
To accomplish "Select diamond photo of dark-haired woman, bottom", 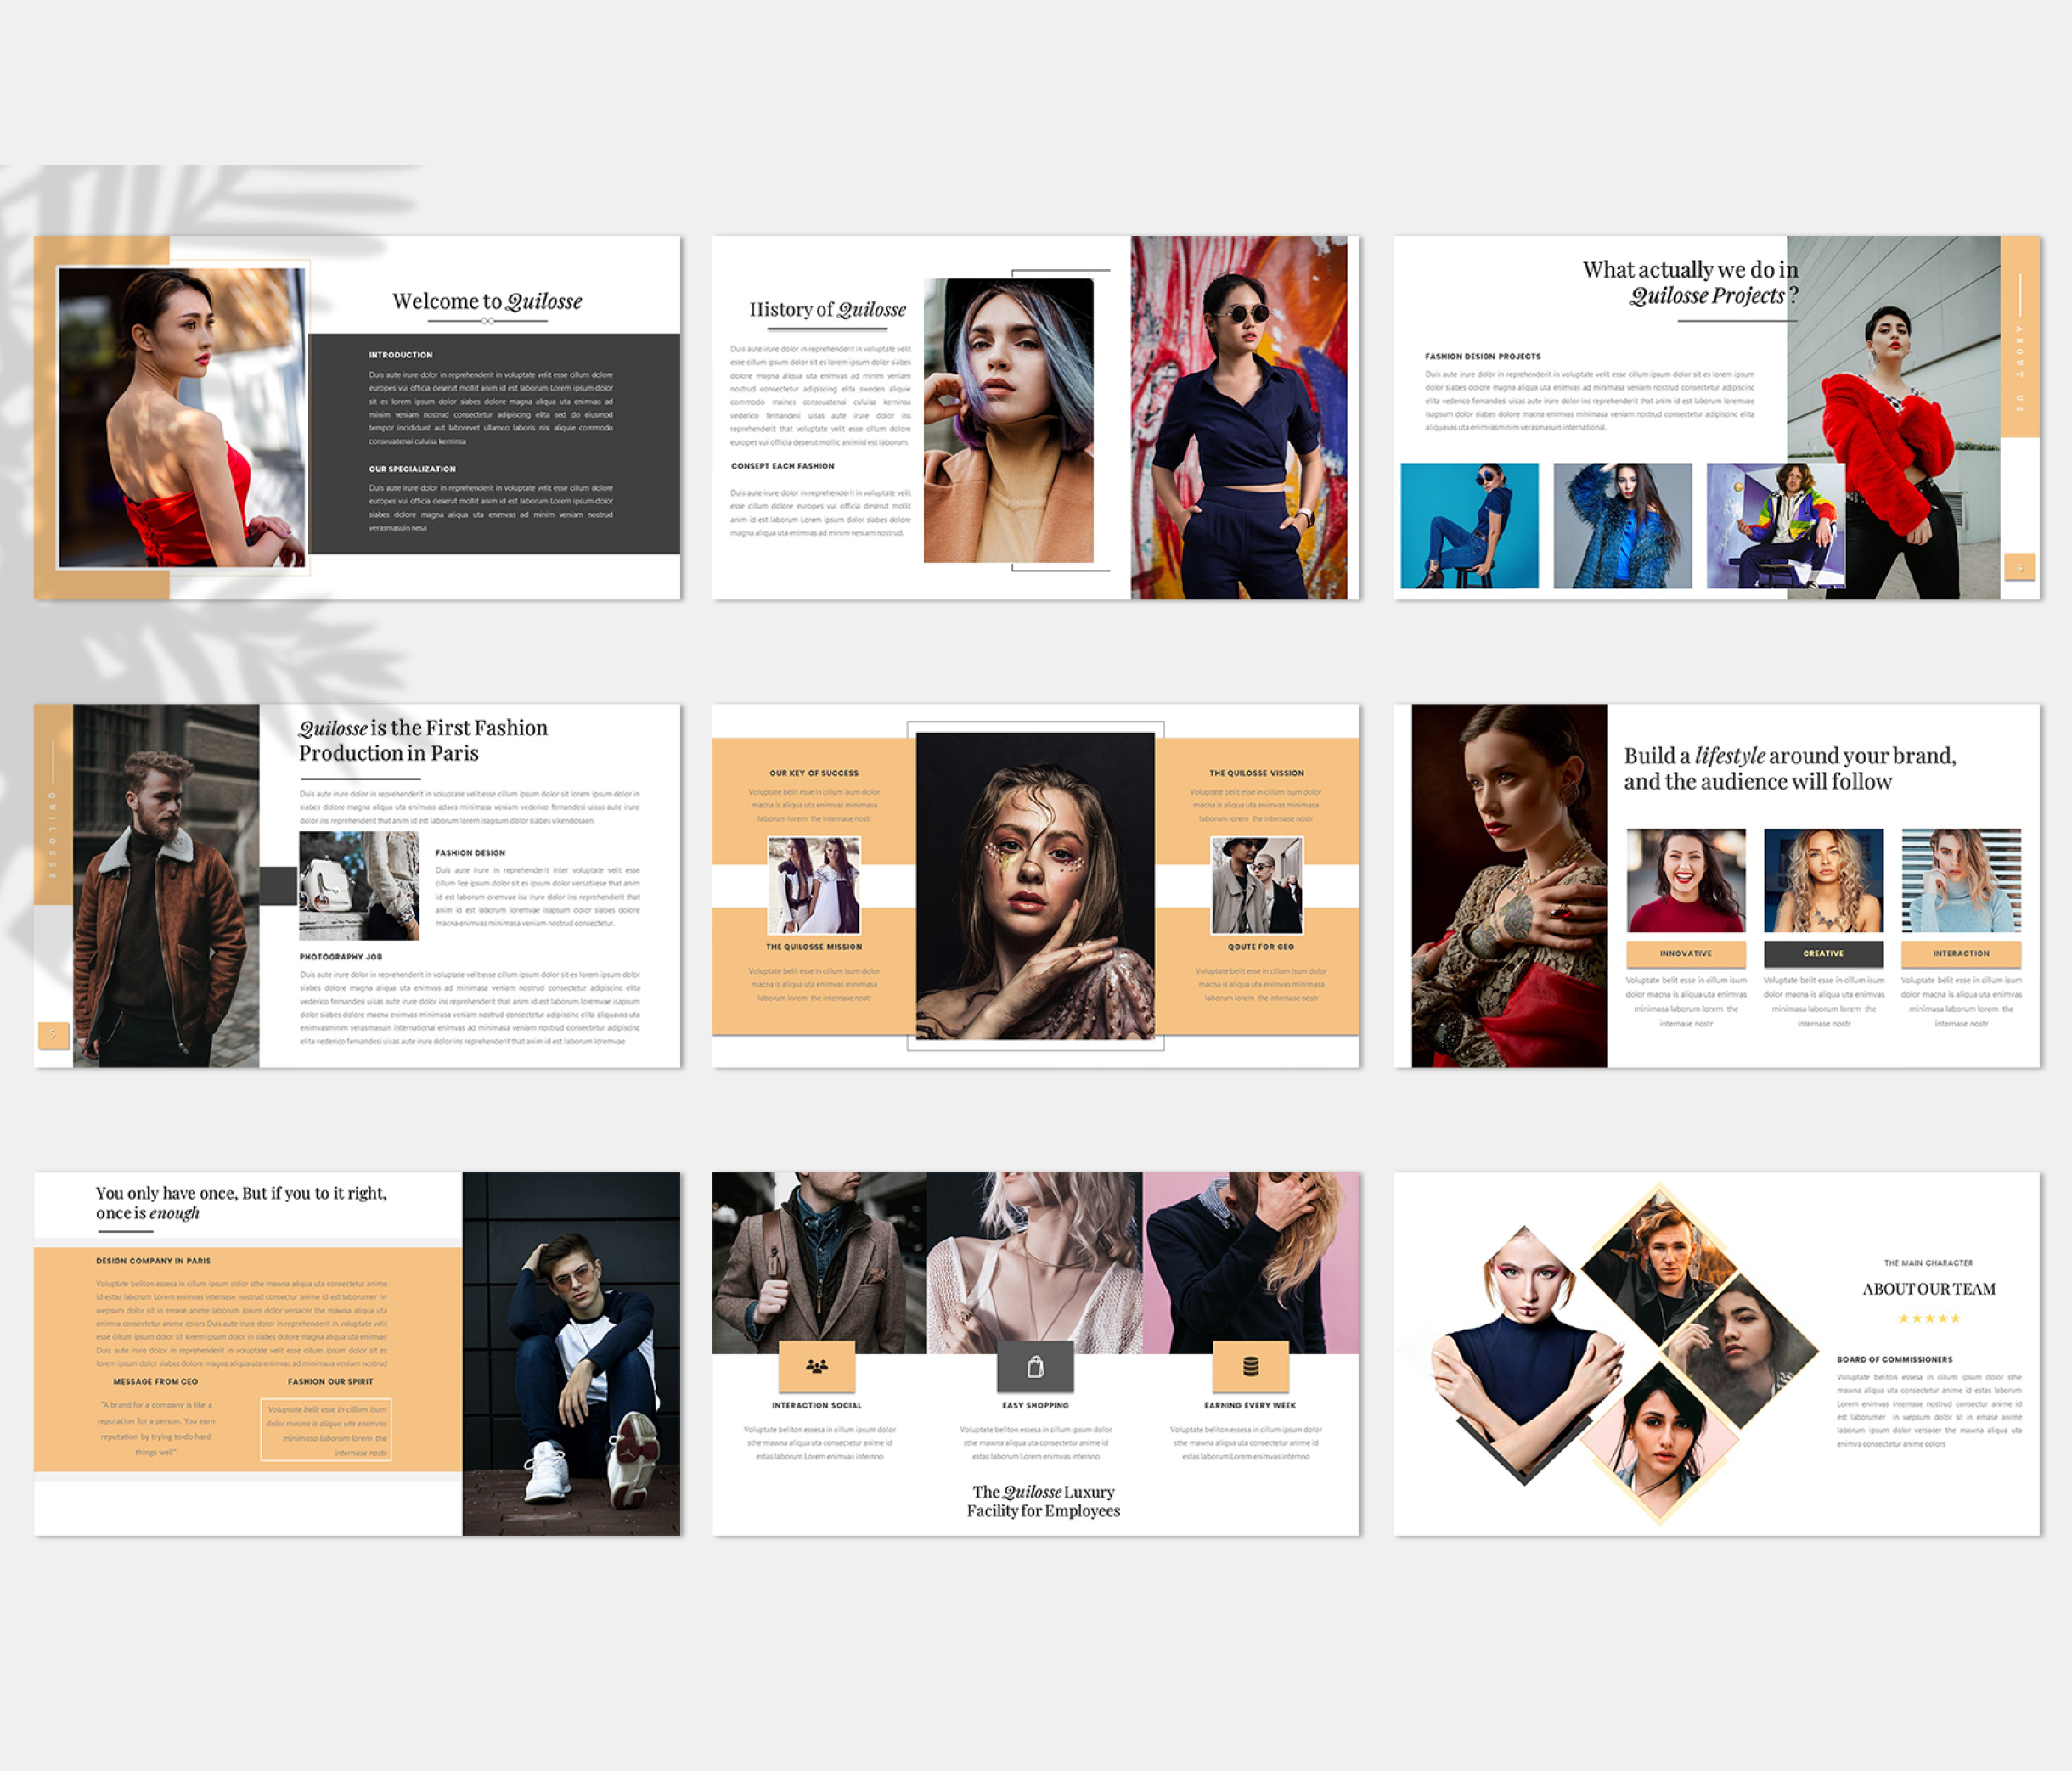I will tap(1662, 1440).
